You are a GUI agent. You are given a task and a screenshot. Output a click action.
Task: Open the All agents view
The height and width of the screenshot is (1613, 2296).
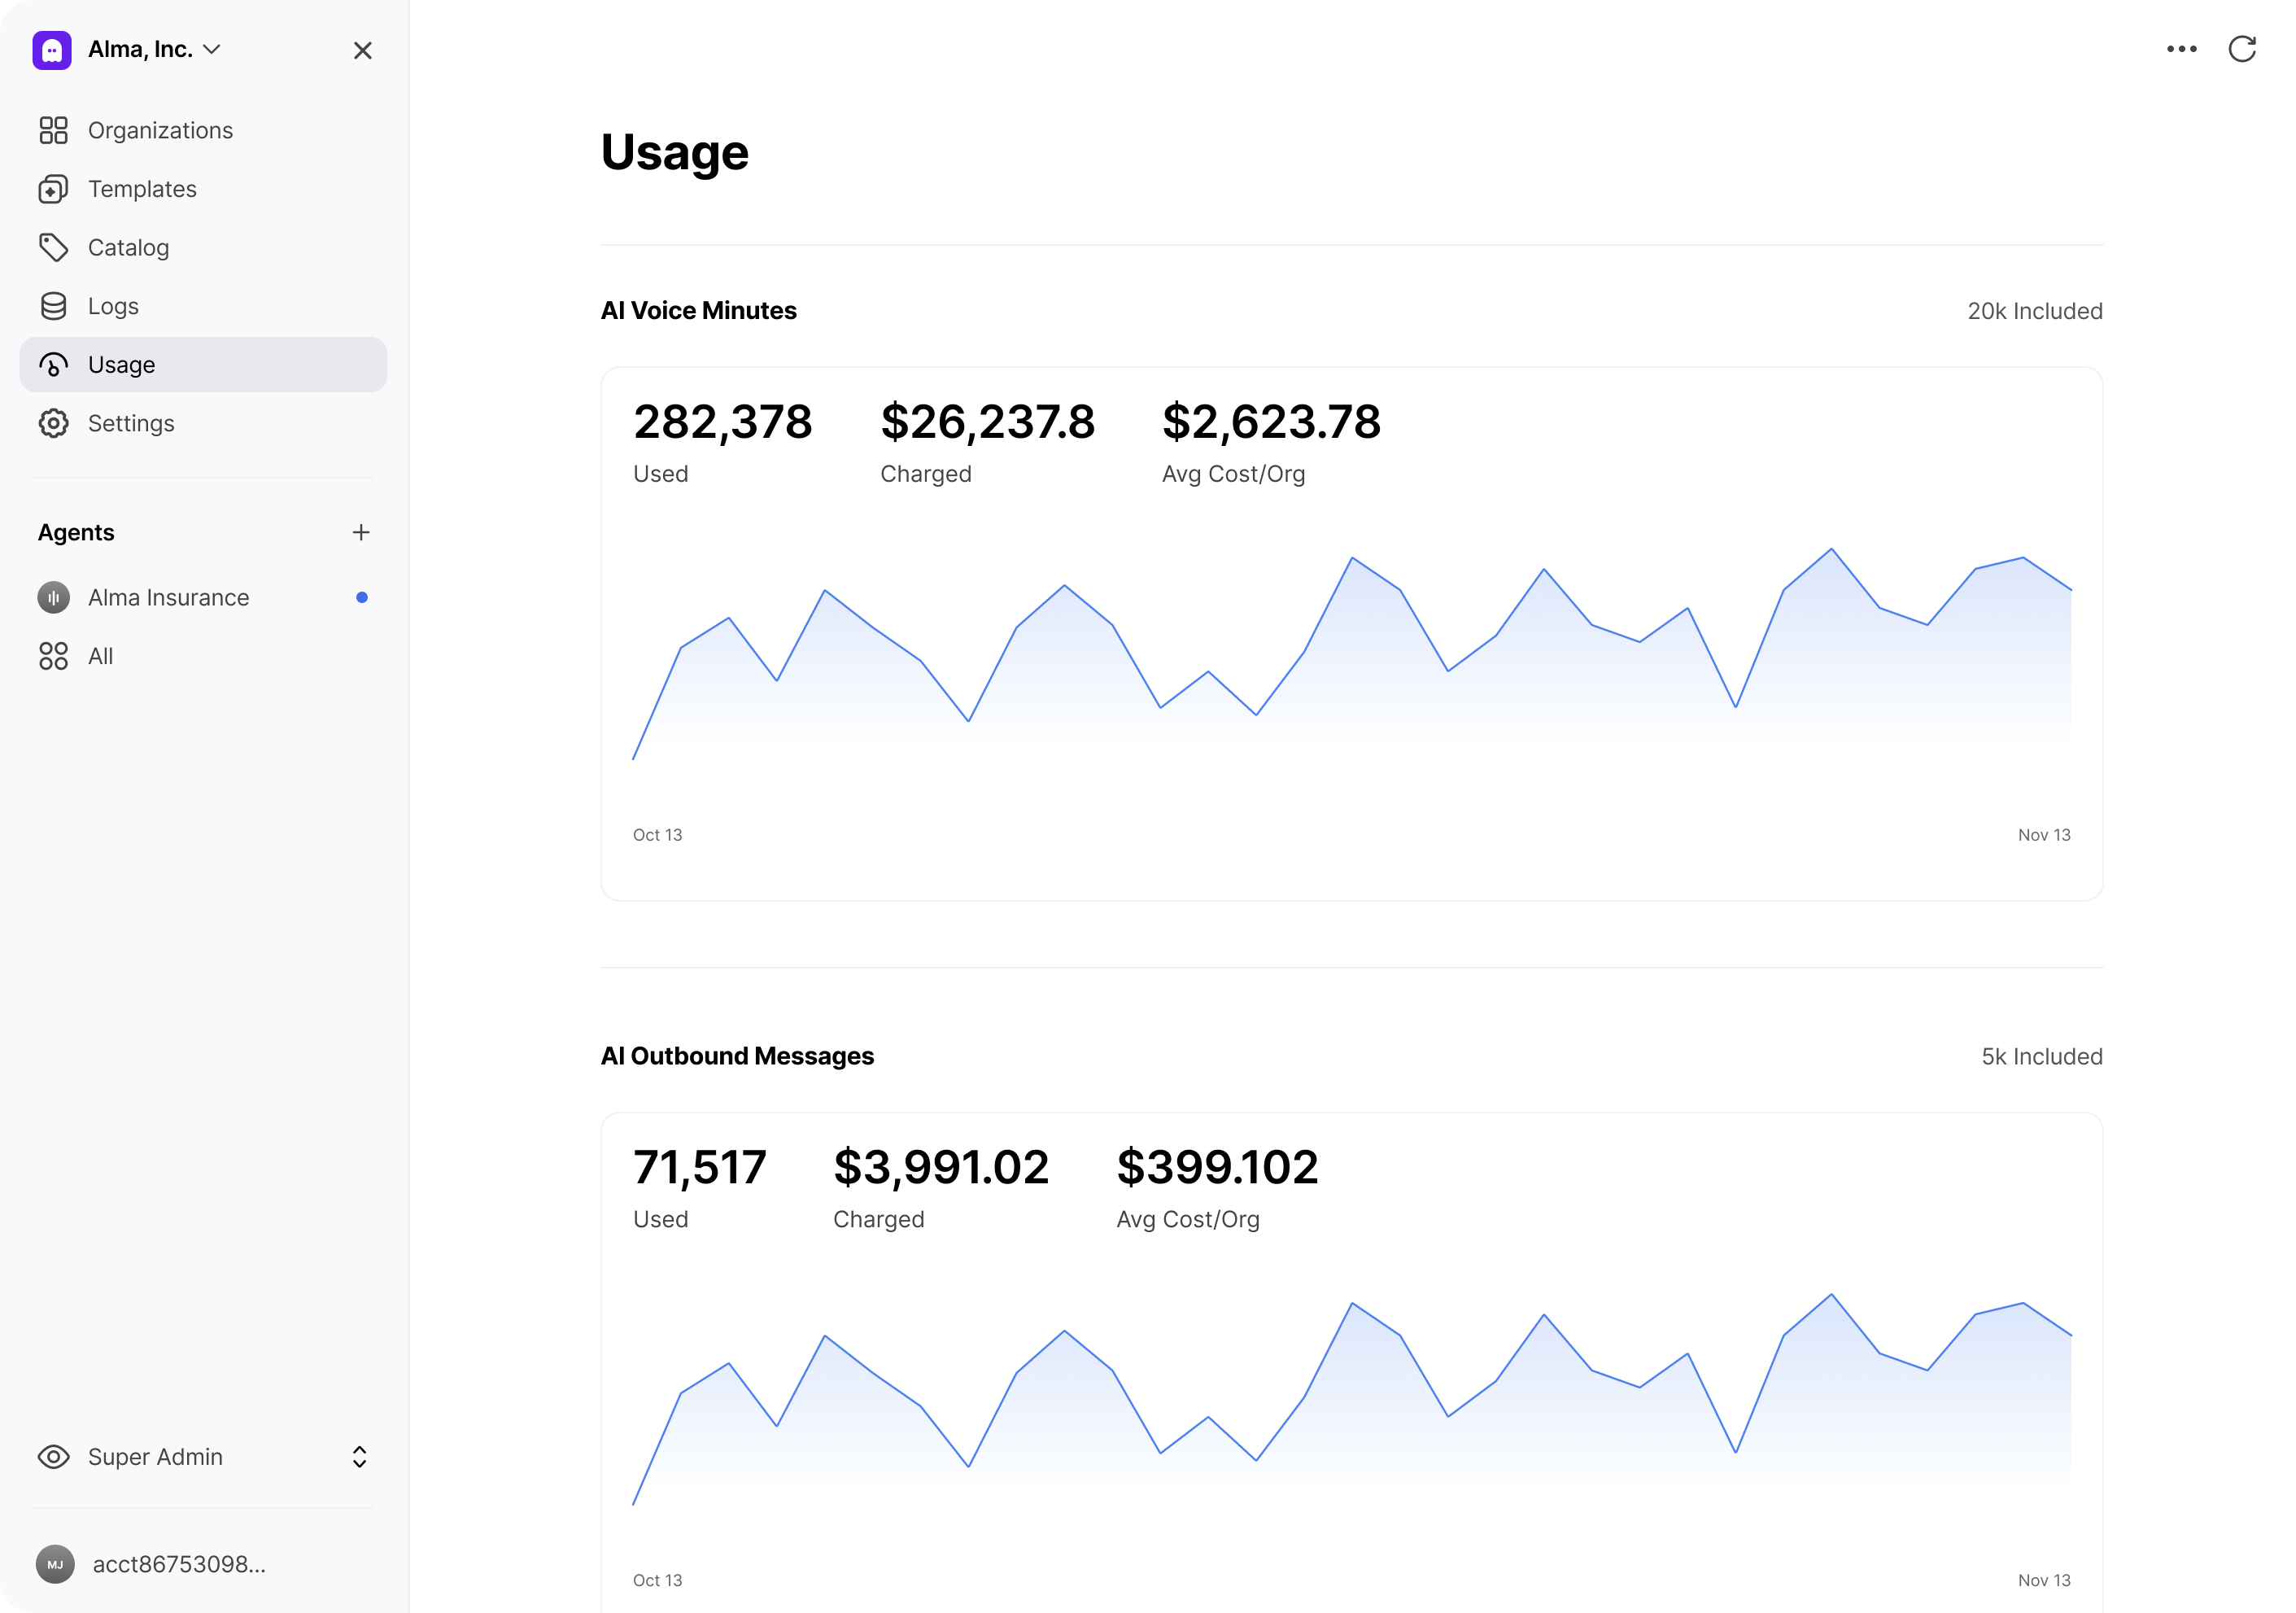pos(100,656)
